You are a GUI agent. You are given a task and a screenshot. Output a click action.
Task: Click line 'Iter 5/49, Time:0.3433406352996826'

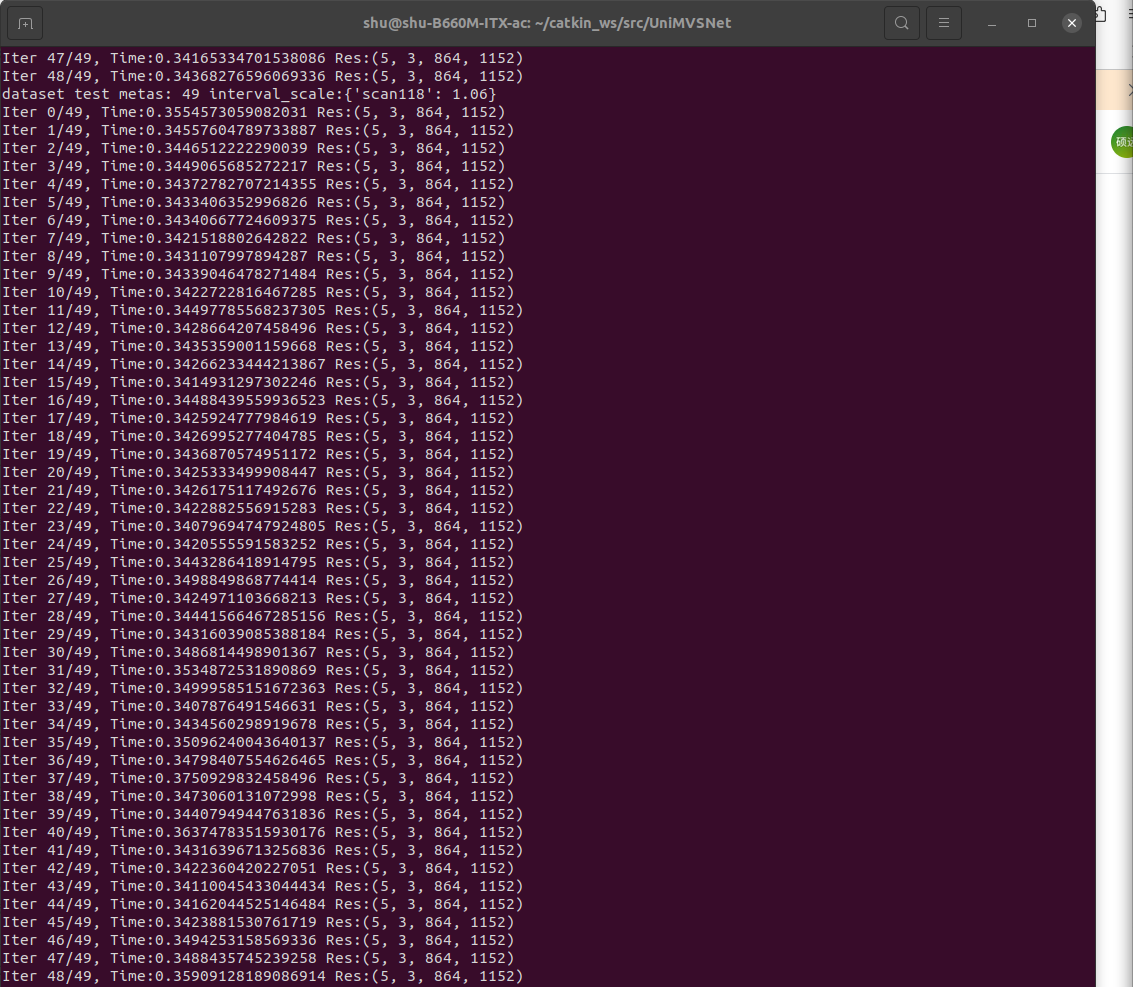[254, 202]
